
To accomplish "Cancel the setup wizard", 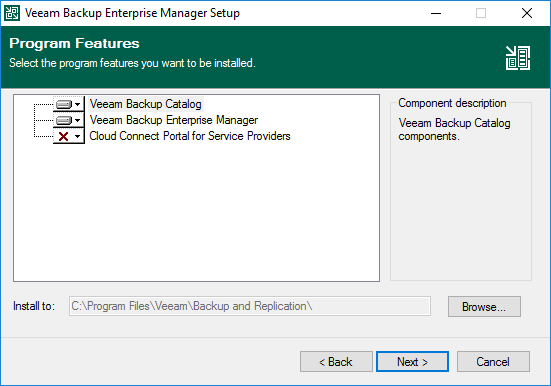I will click(x=493, y=361).
